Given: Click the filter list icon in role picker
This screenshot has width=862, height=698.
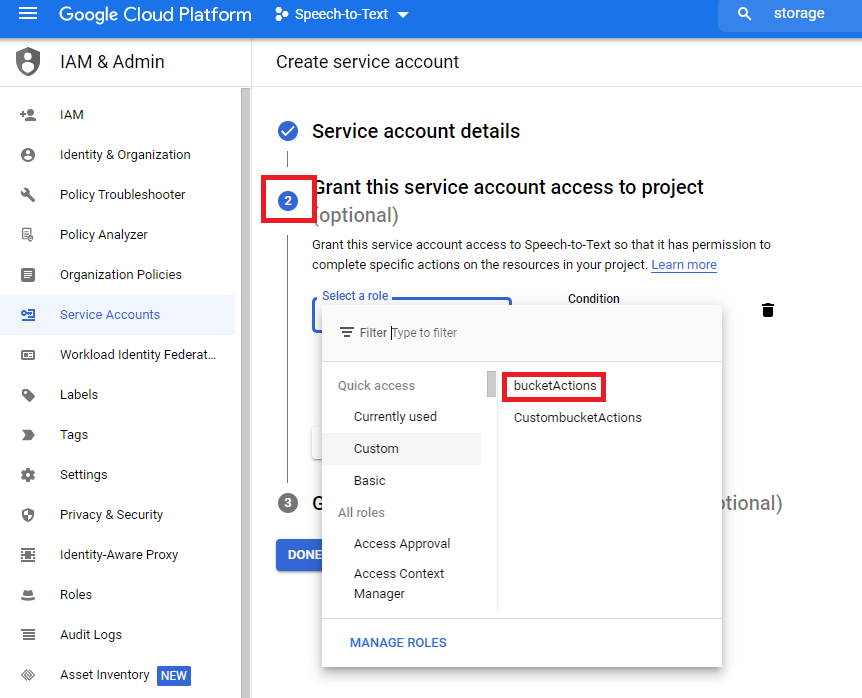Looking at the screenshot, I should click(347, 333).
